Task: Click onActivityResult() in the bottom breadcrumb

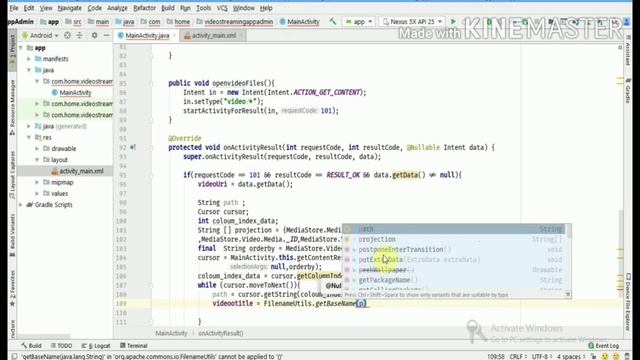Action: coord(220,333)
